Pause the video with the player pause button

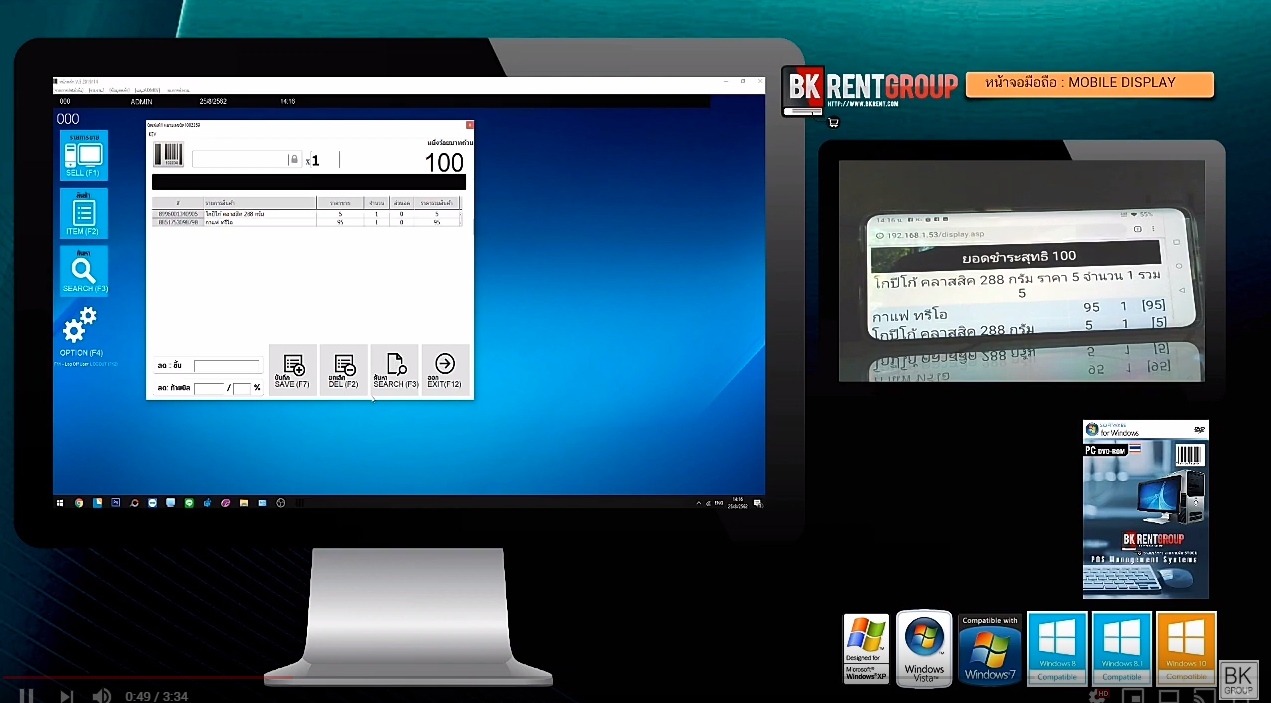pyautogui.click(x=27, y=696)
